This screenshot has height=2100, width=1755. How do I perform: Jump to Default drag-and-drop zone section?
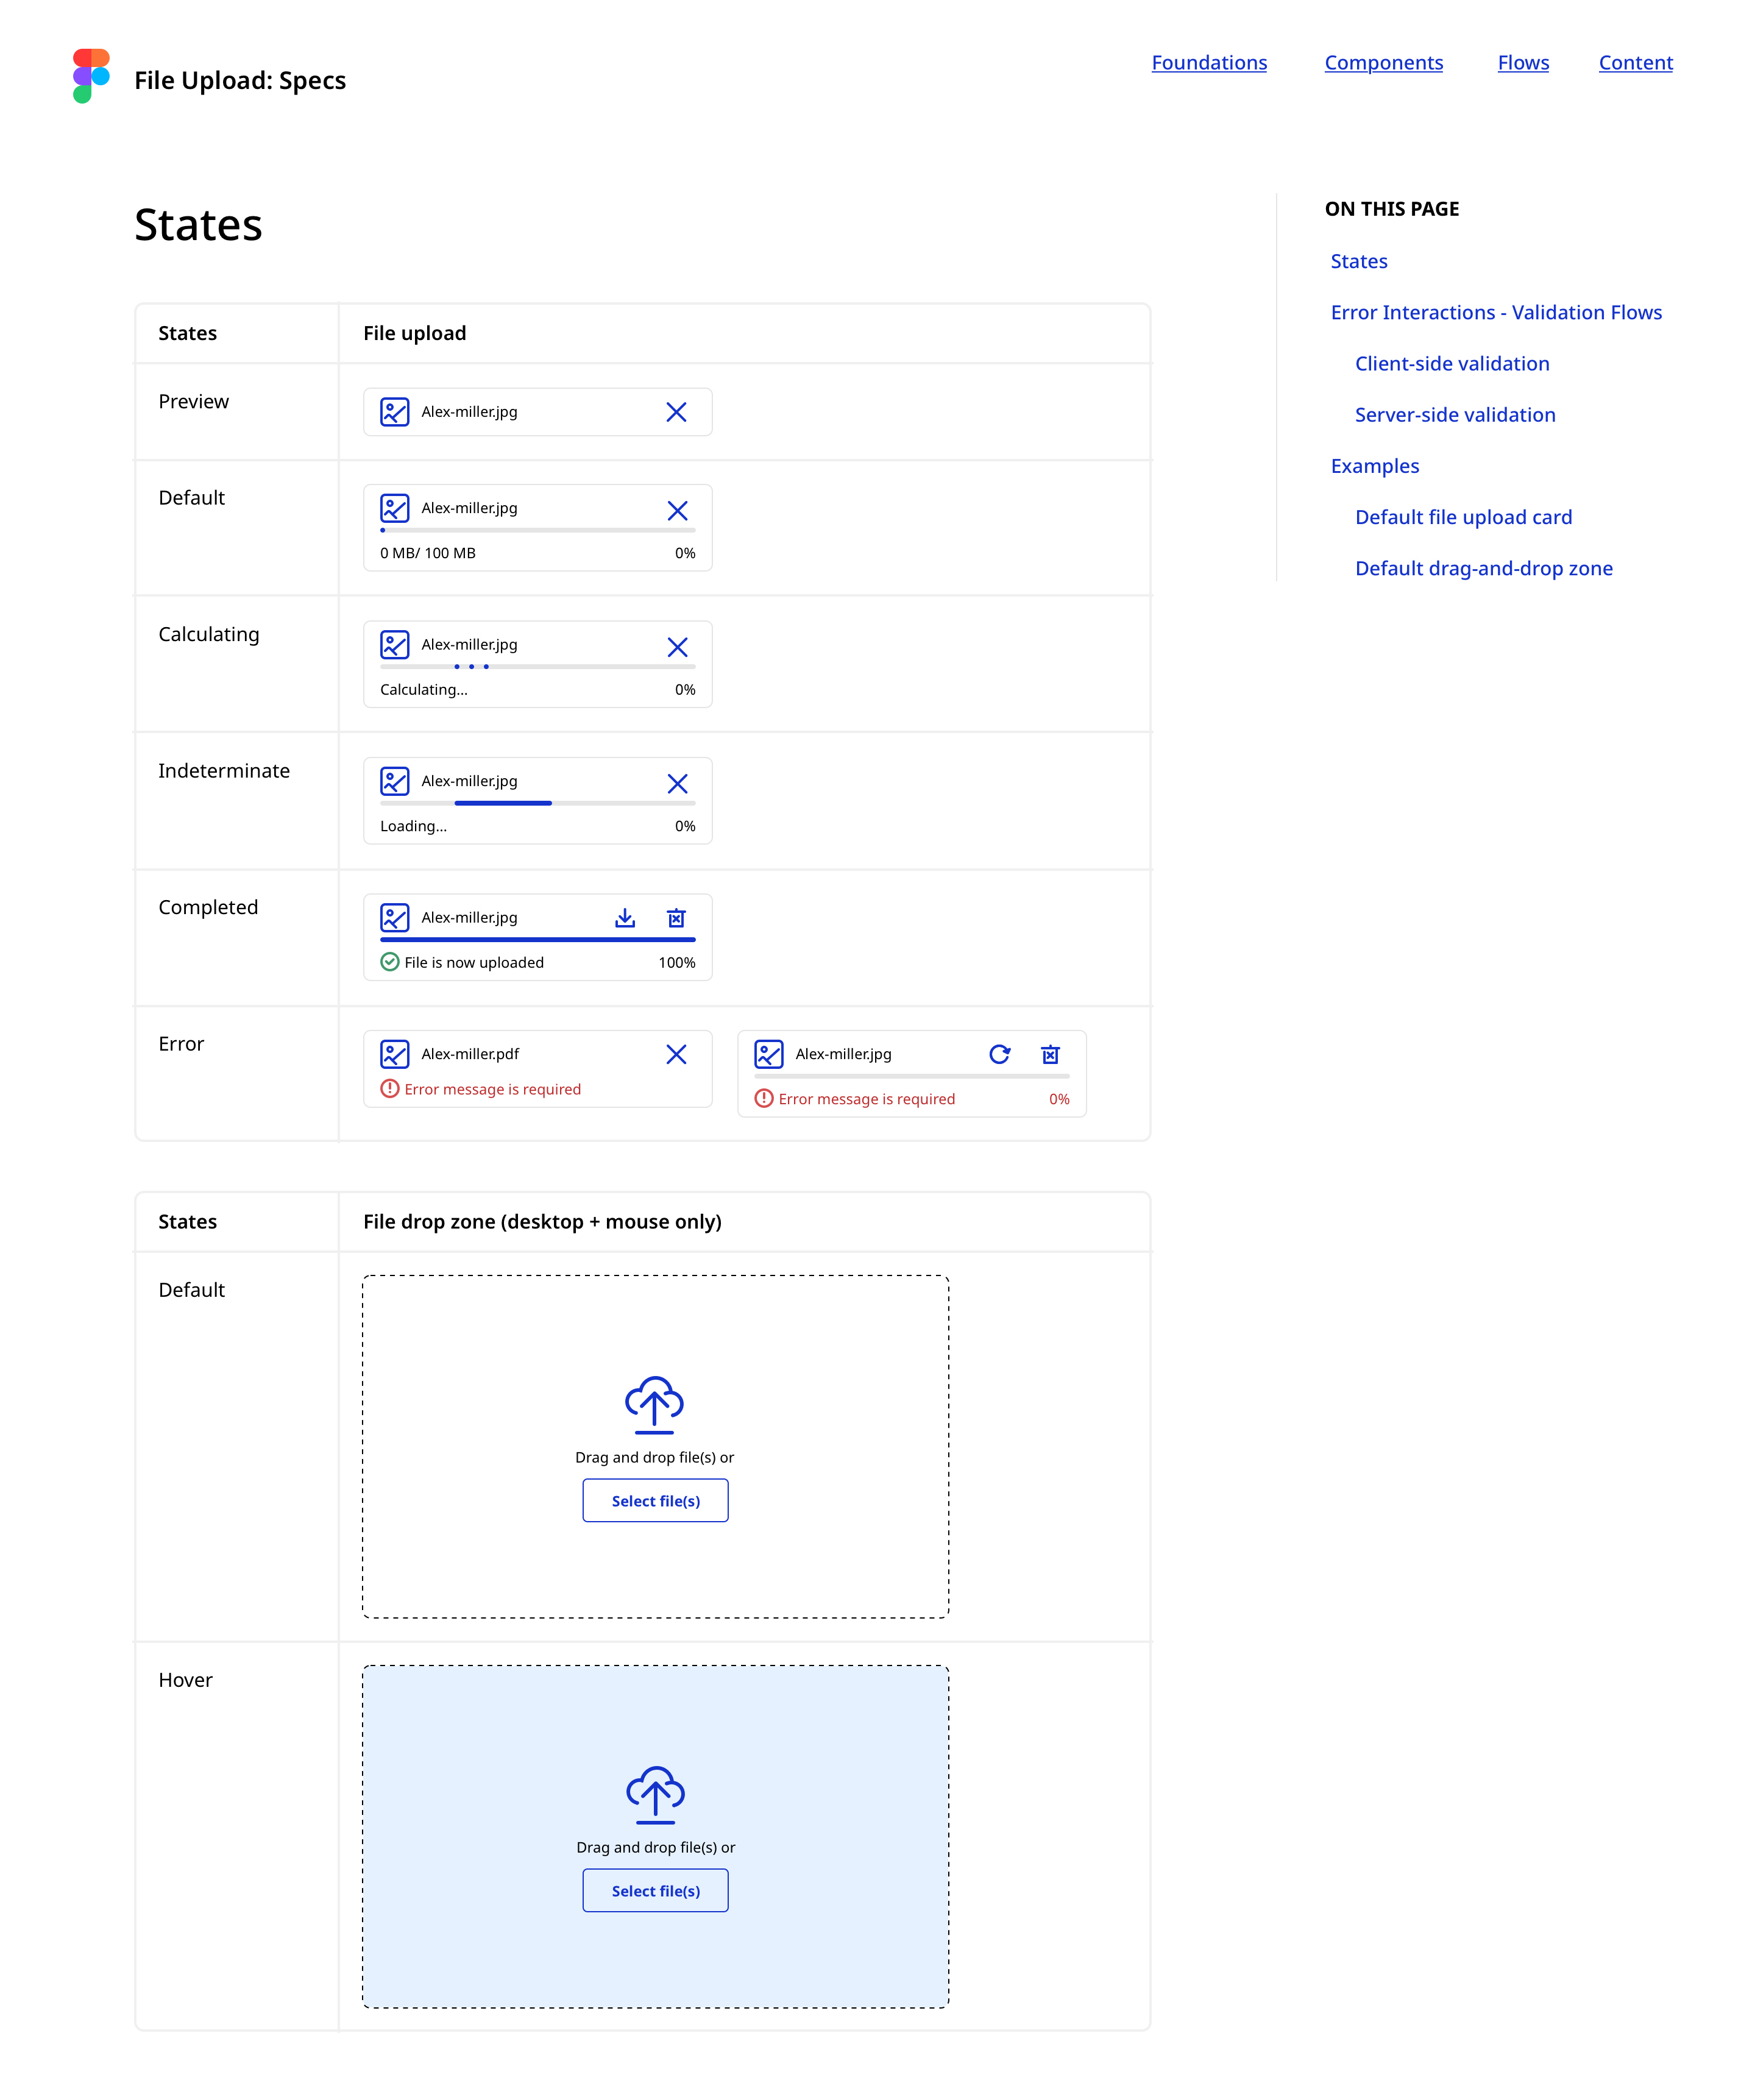[x=1483, y=569]
